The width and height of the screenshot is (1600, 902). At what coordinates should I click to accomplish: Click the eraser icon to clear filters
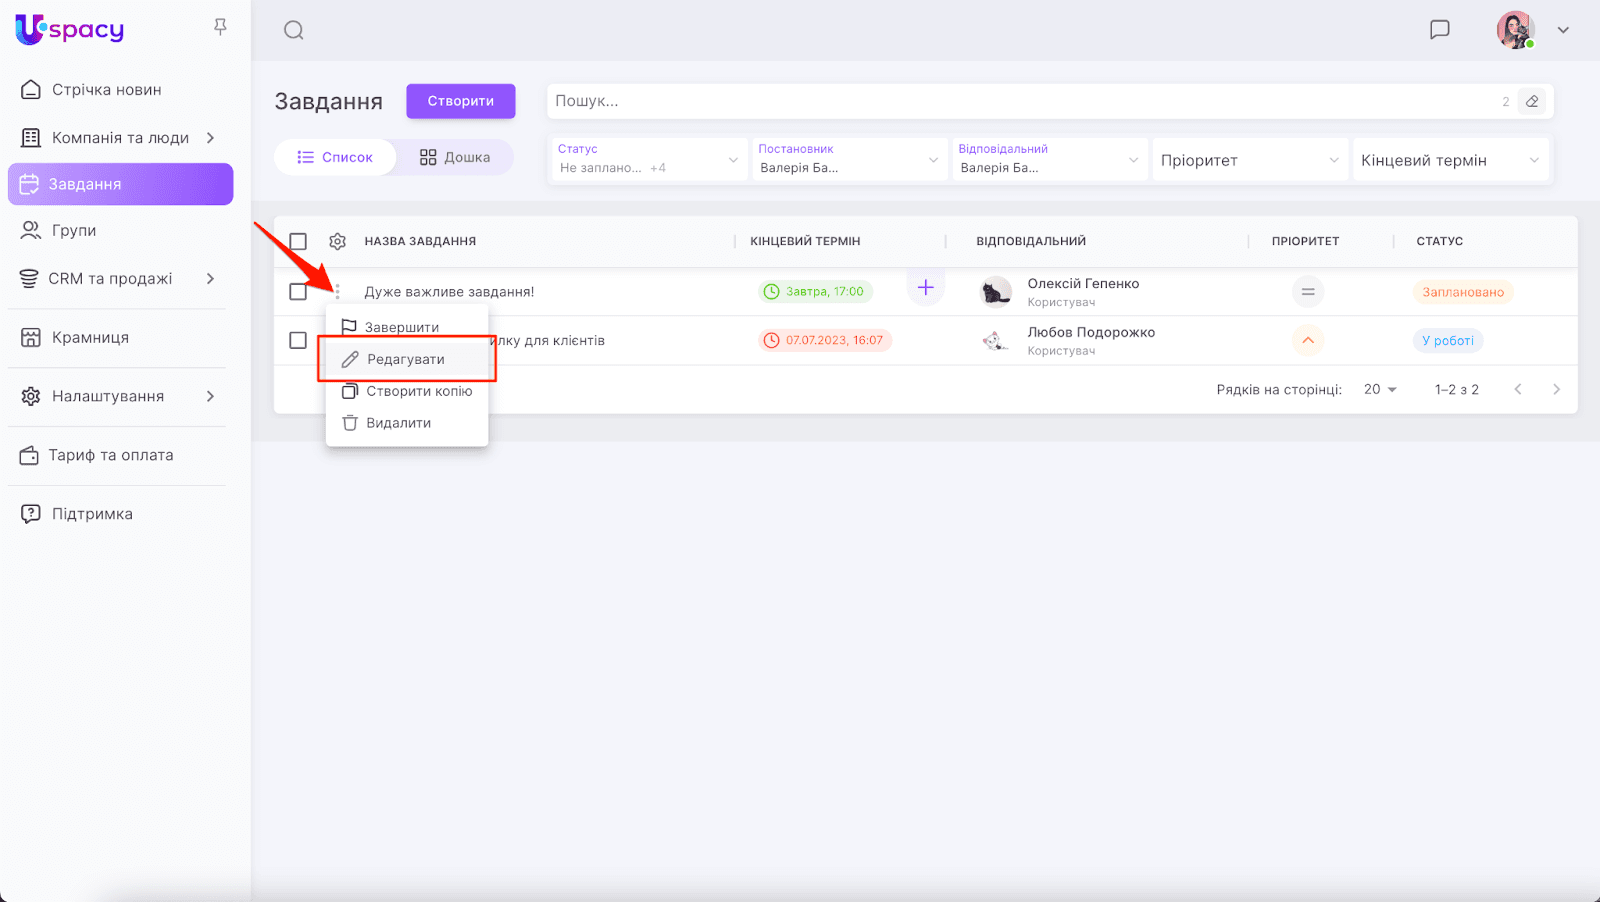coord(1532,101)
